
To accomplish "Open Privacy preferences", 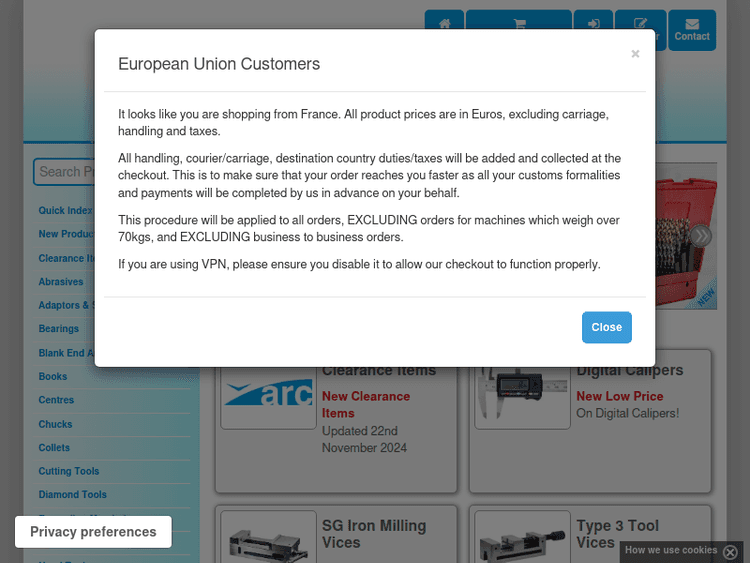I will coord(93,532).
